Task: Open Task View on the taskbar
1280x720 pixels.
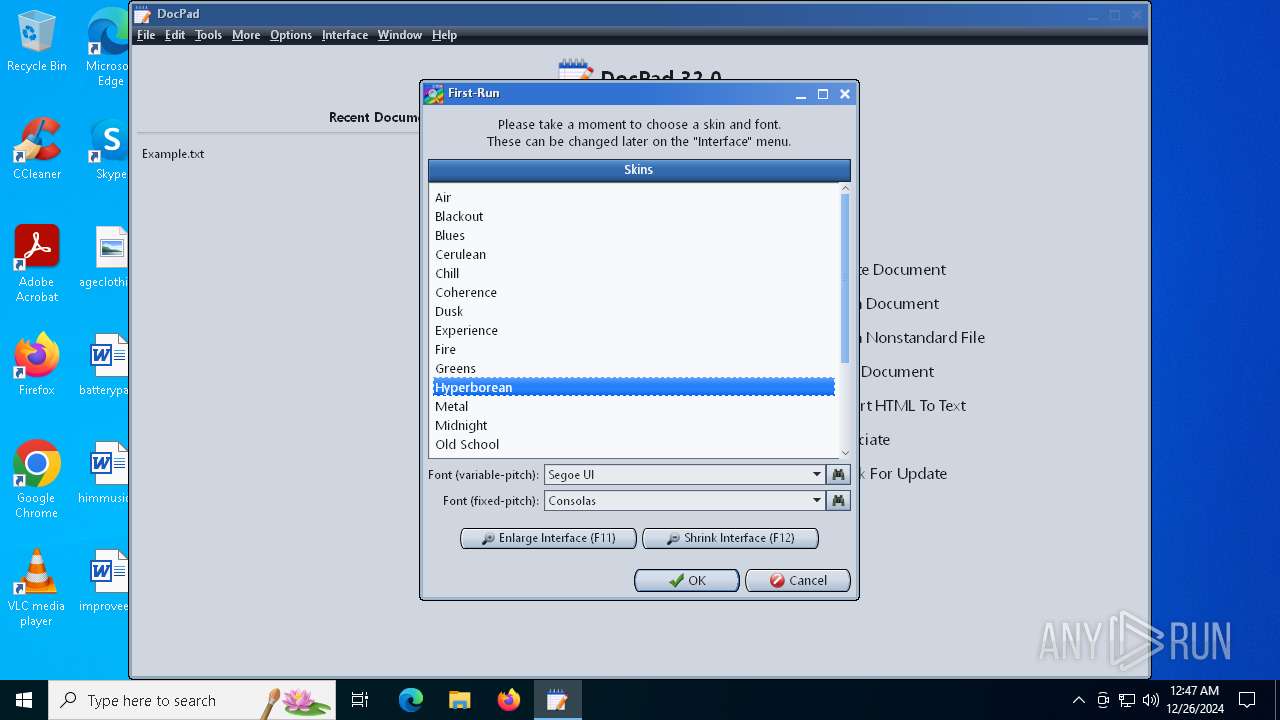Action: [360, 700]
